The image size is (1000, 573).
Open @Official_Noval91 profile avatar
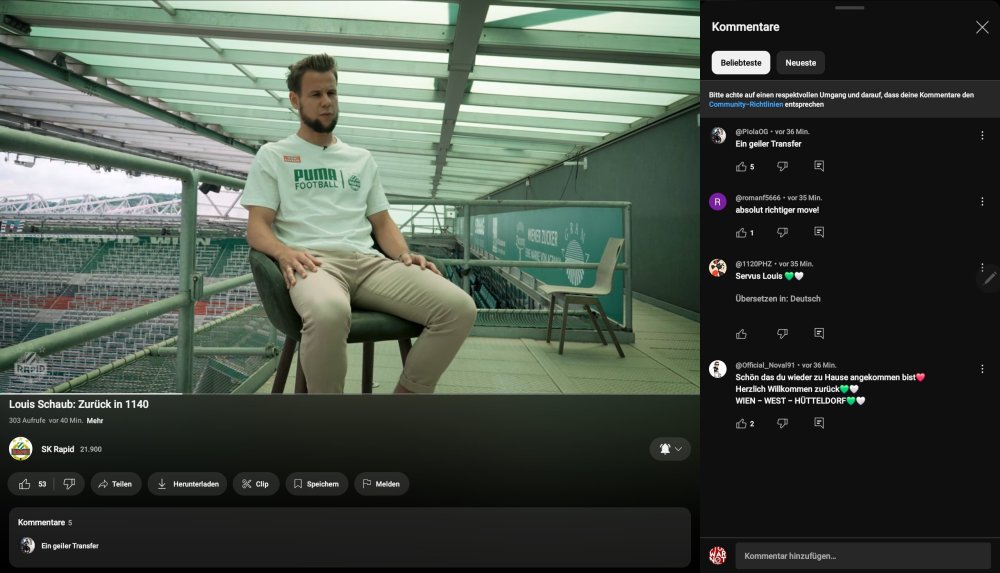pyautogui.click(x=718, y=369)
